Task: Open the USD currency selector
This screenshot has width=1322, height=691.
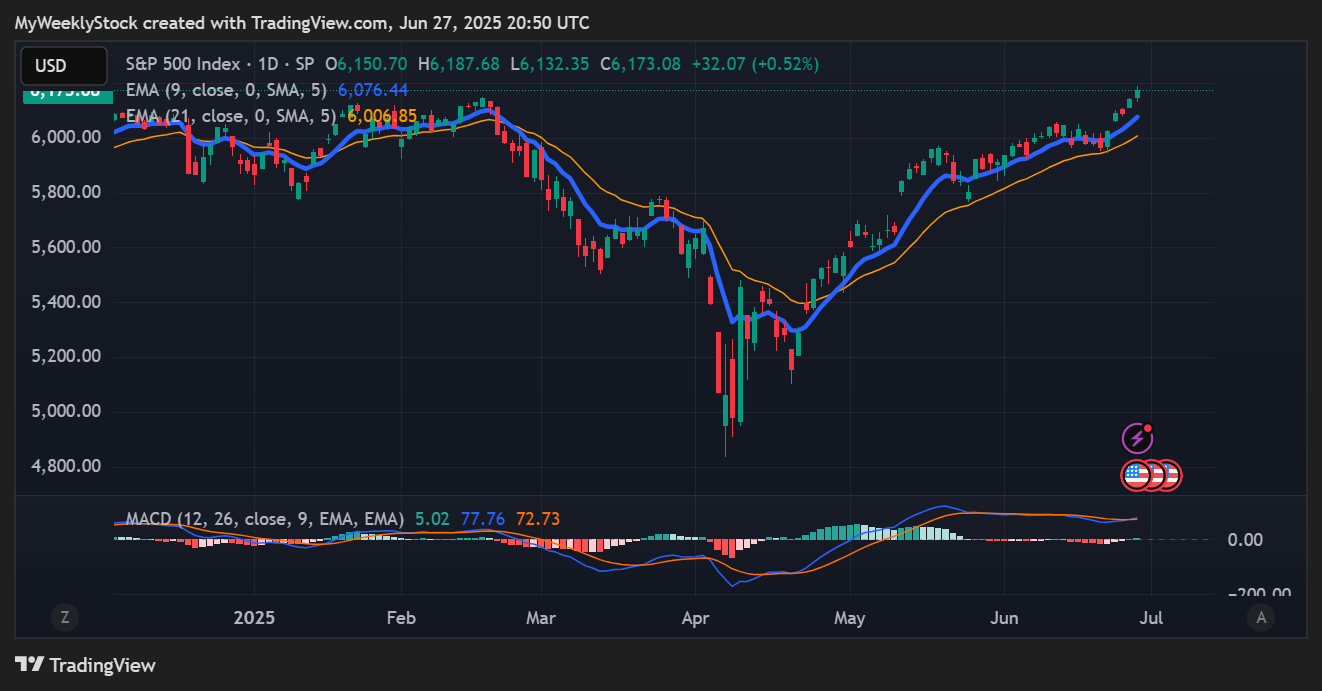Action: click(64, 66)
